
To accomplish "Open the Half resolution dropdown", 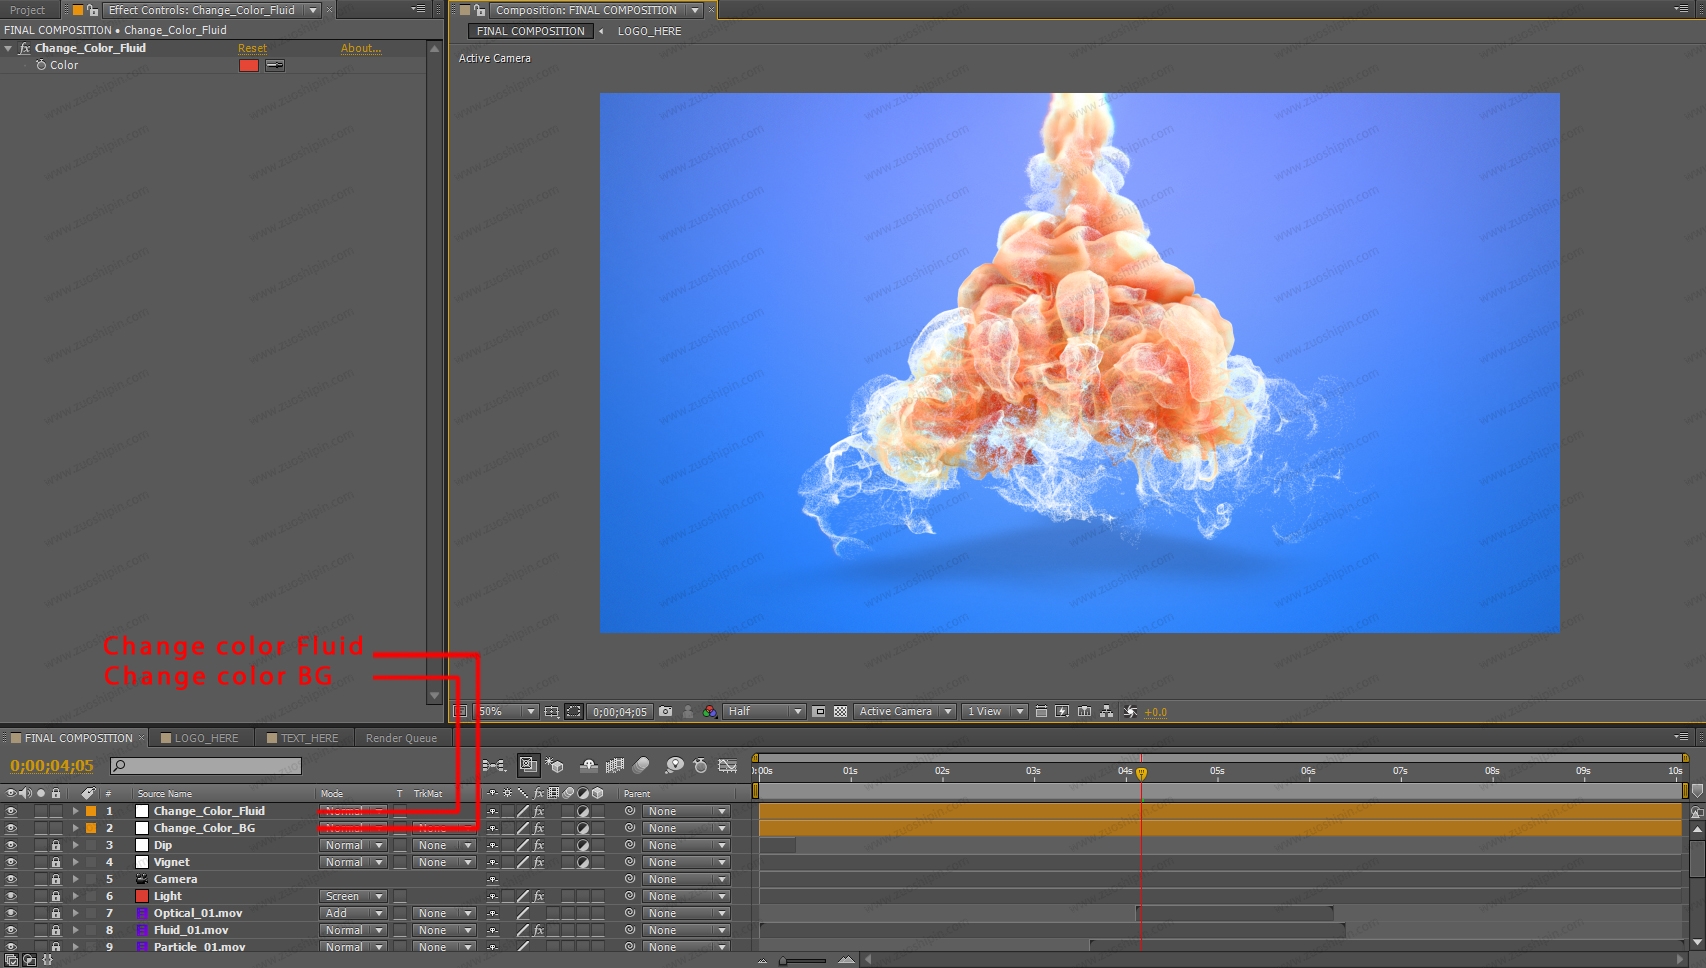I will 765,712.
